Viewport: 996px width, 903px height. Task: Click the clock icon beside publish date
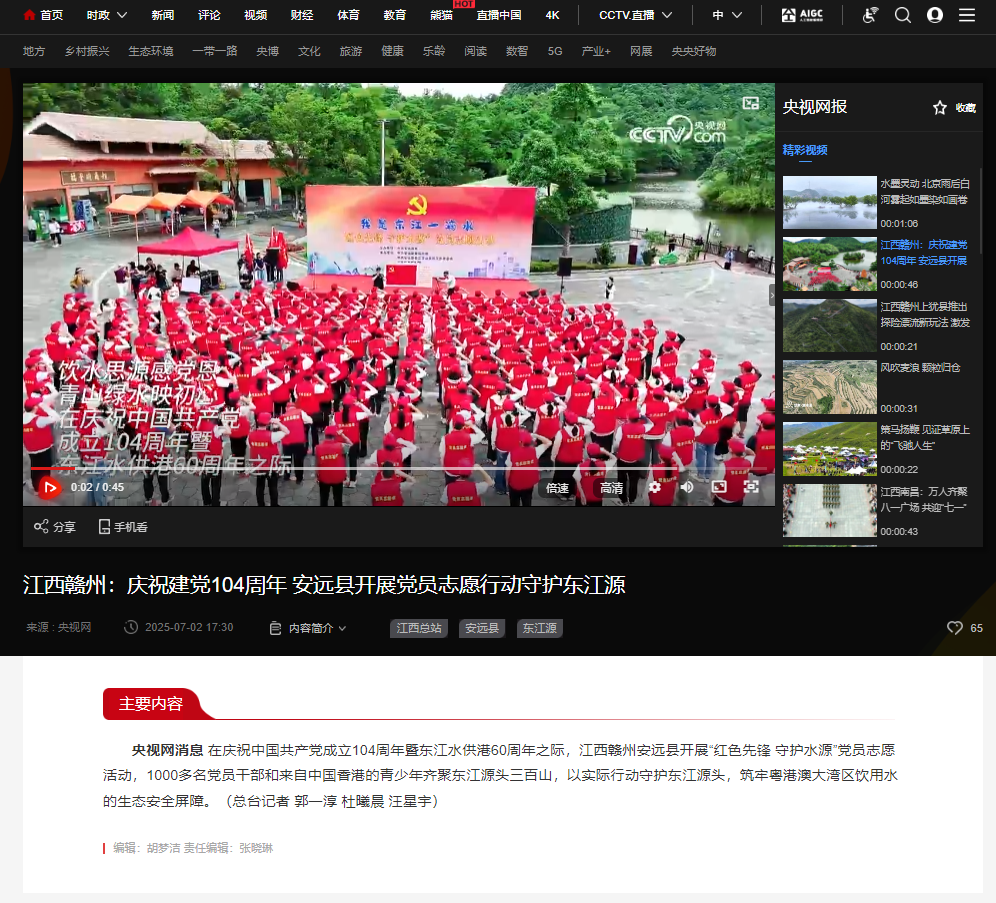pos(131,627)
